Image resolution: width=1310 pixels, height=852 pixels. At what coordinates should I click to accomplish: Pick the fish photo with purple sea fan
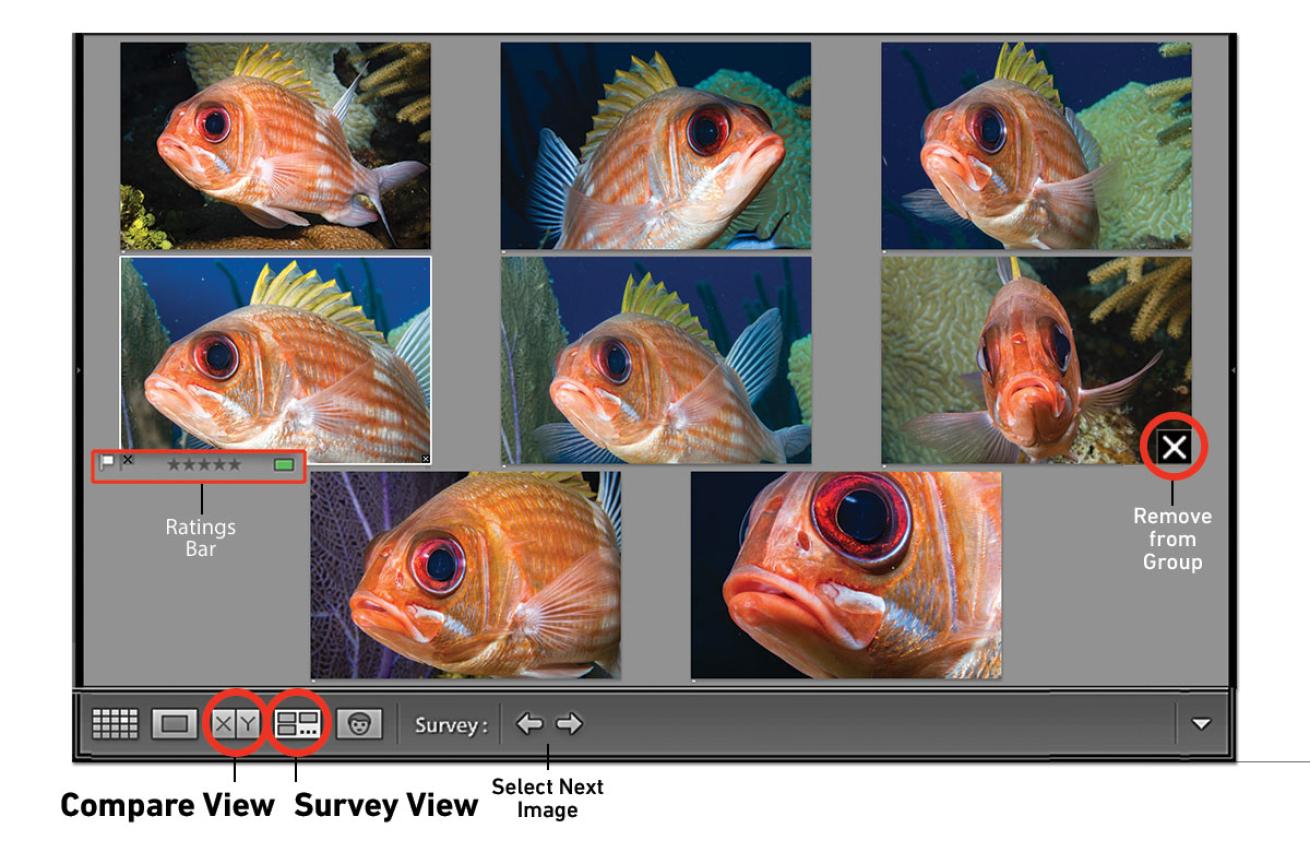[465, 575]
